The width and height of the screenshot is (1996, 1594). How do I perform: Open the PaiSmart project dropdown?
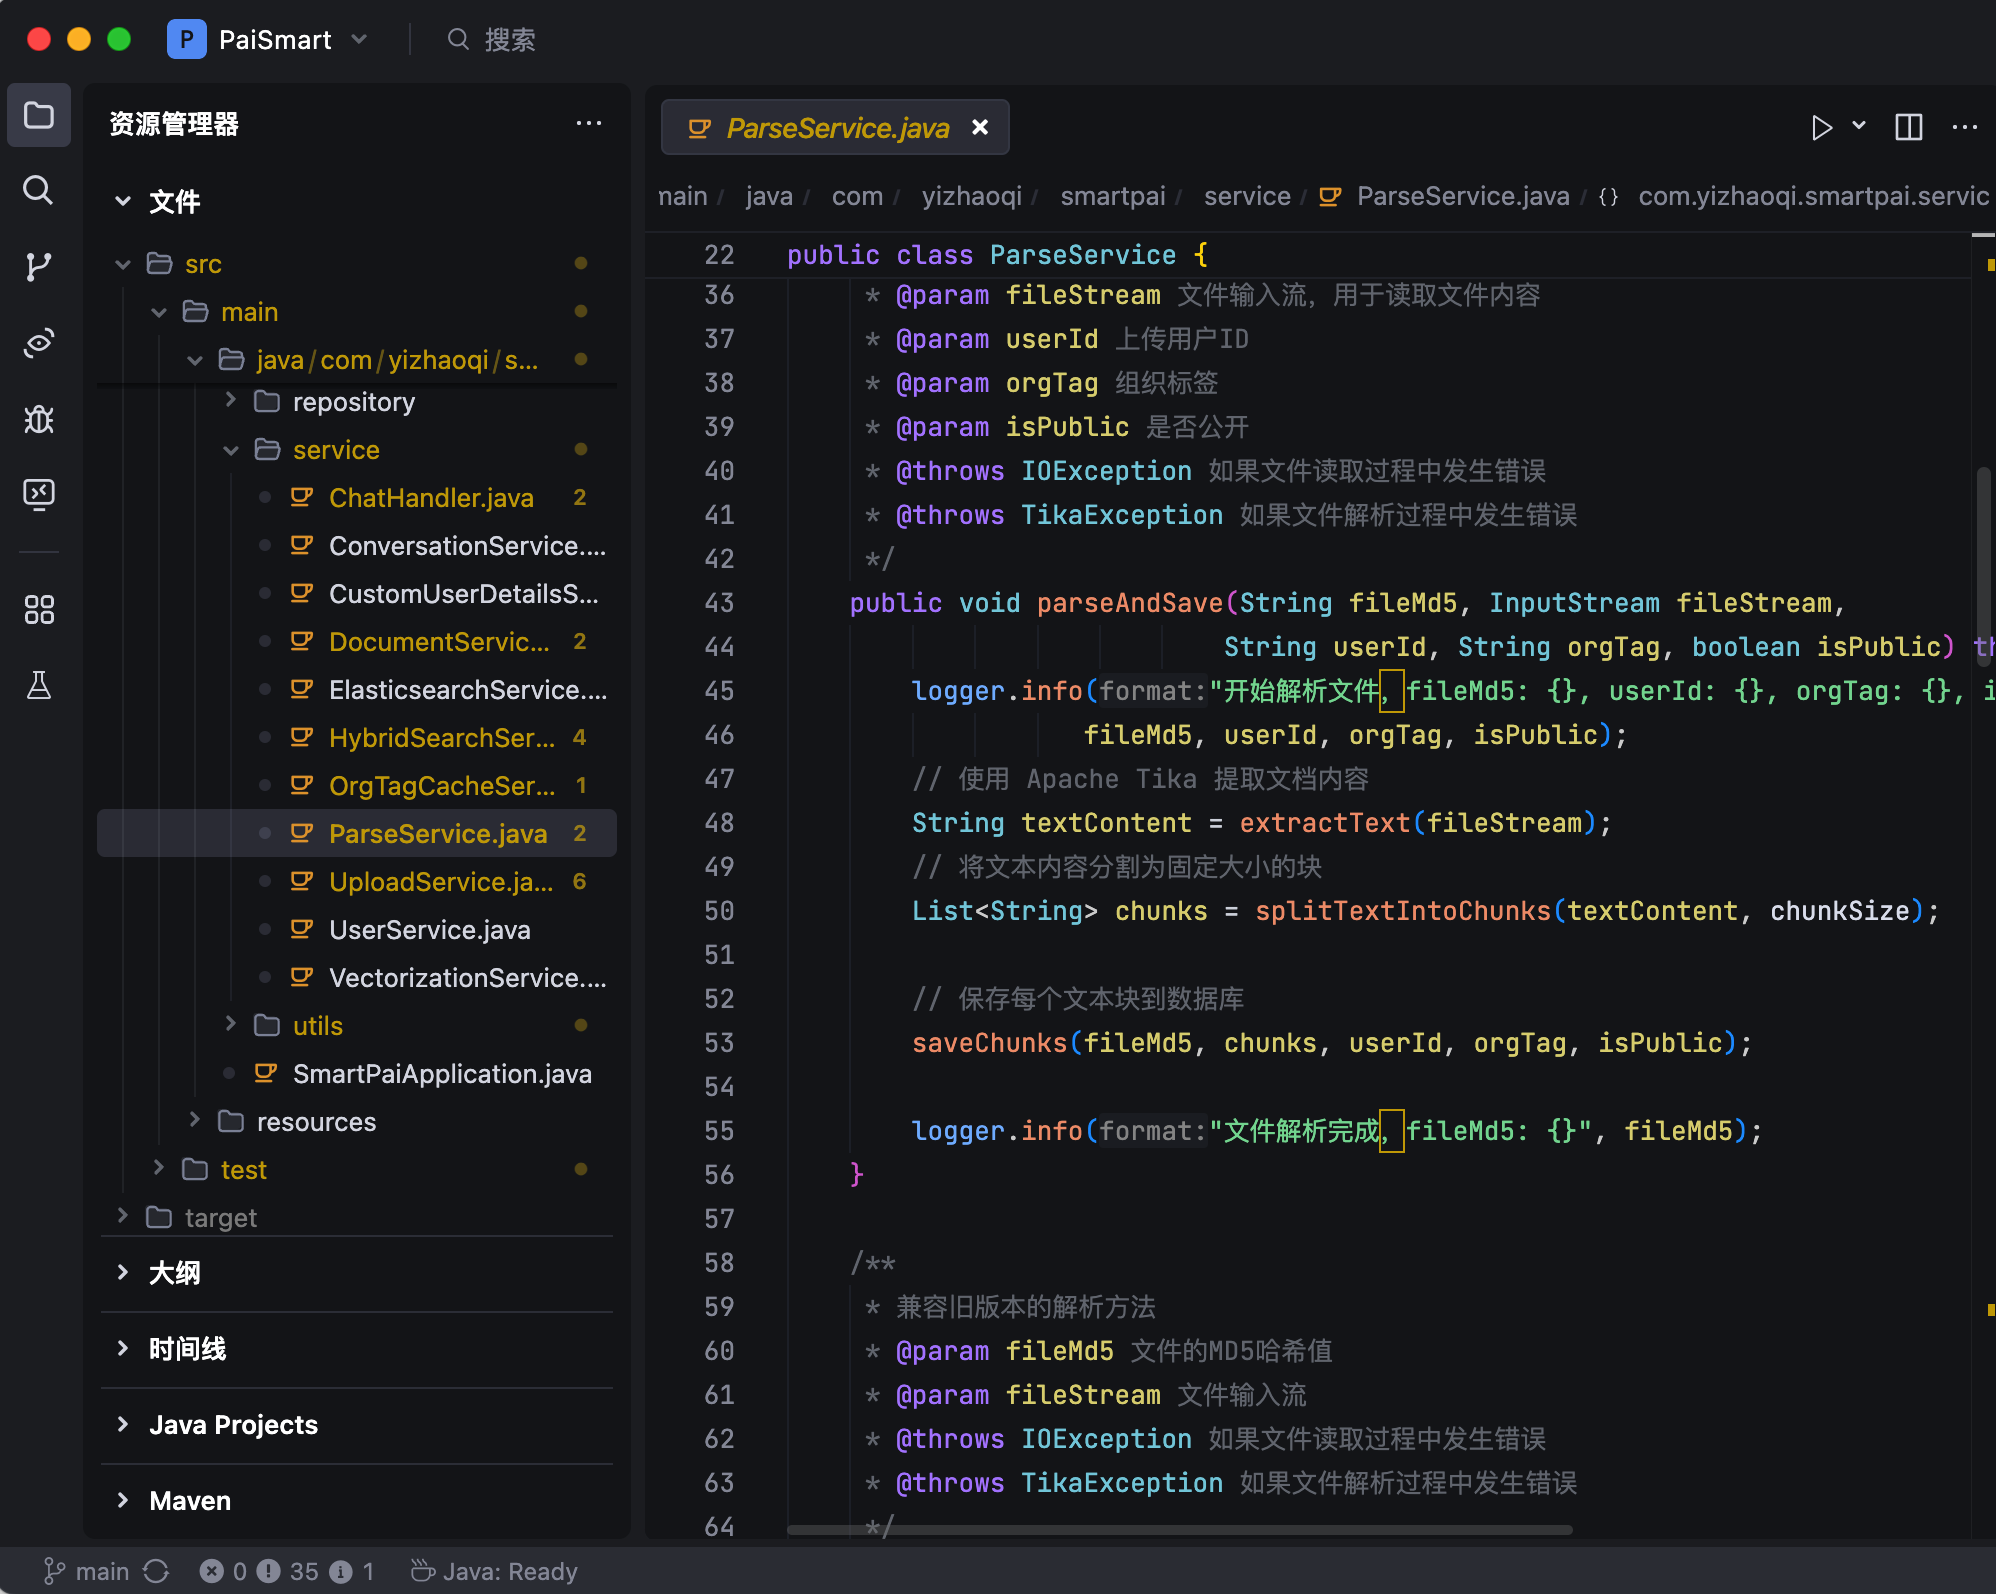[x=359, y=39]
